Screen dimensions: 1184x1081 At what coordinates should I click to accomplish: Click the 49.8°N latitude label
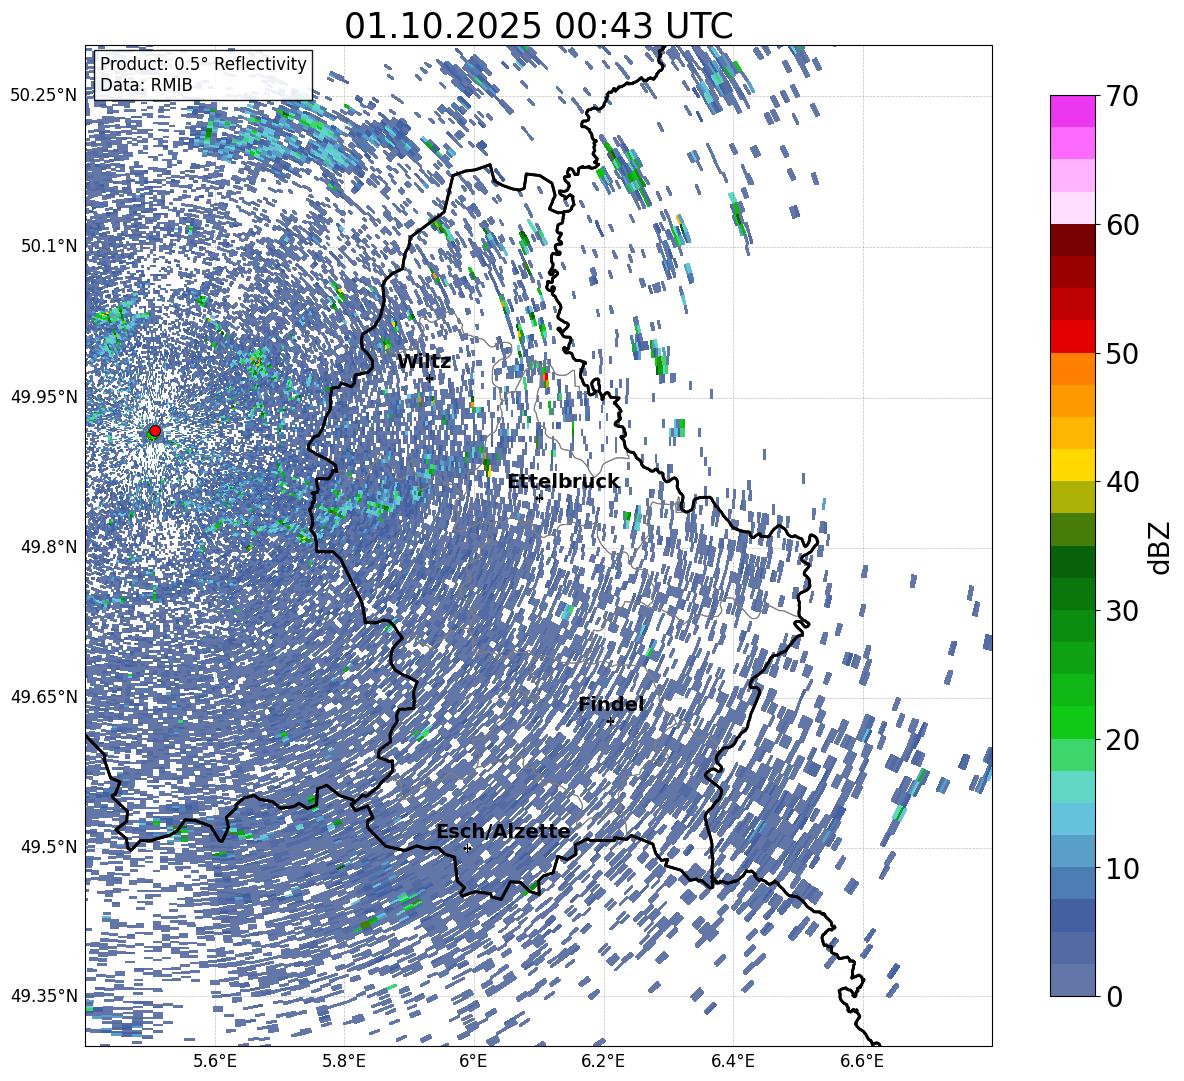coord(49,546)
